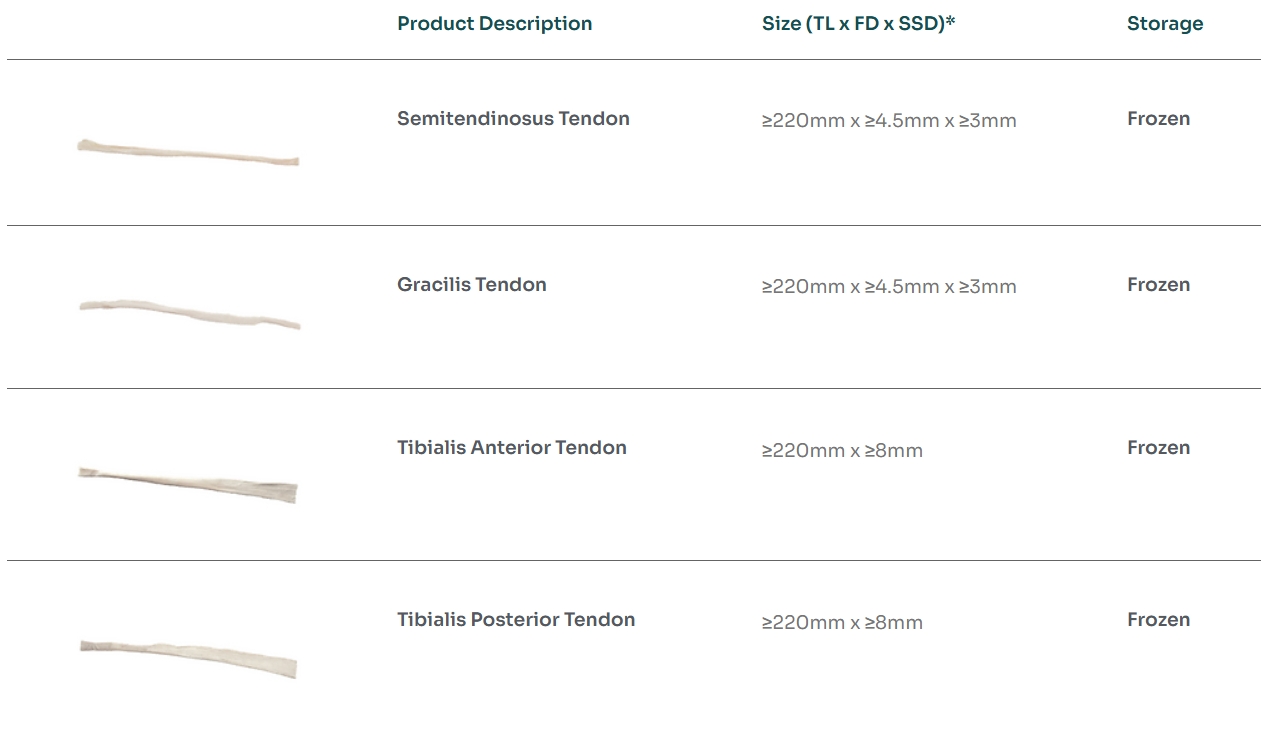Open the Tibialis Anterior Tendon entry

pos(511,447)
